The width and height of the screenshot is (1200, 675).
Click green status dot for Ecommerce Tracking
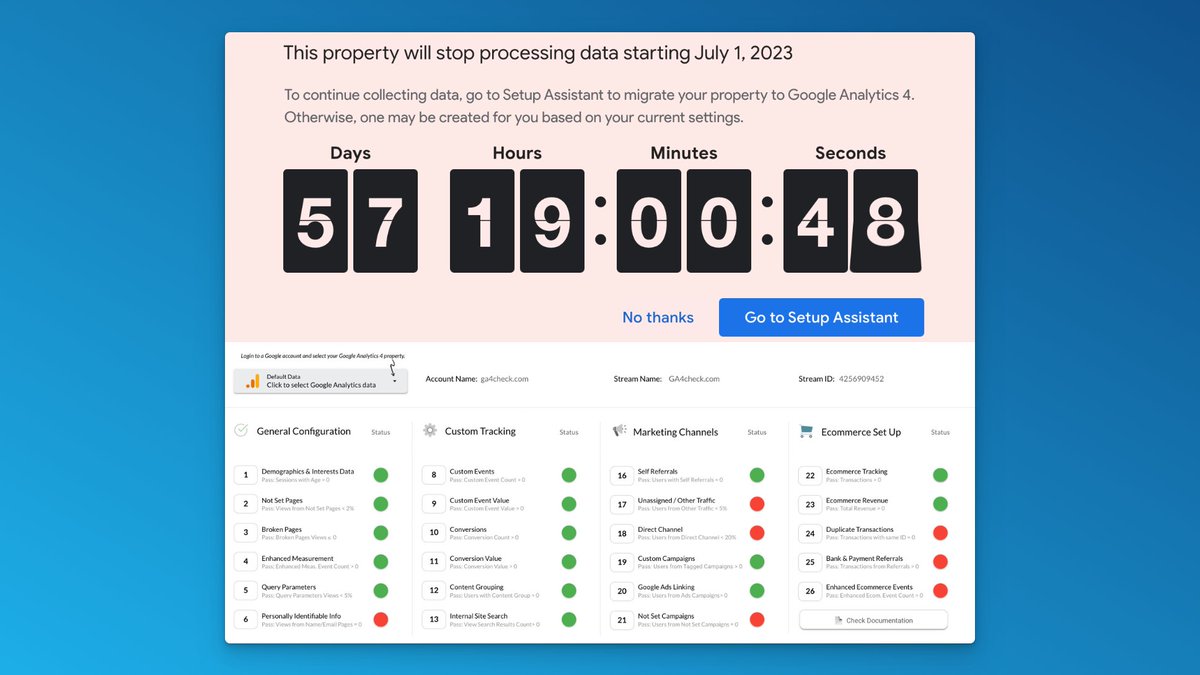[x=940, y=475]
